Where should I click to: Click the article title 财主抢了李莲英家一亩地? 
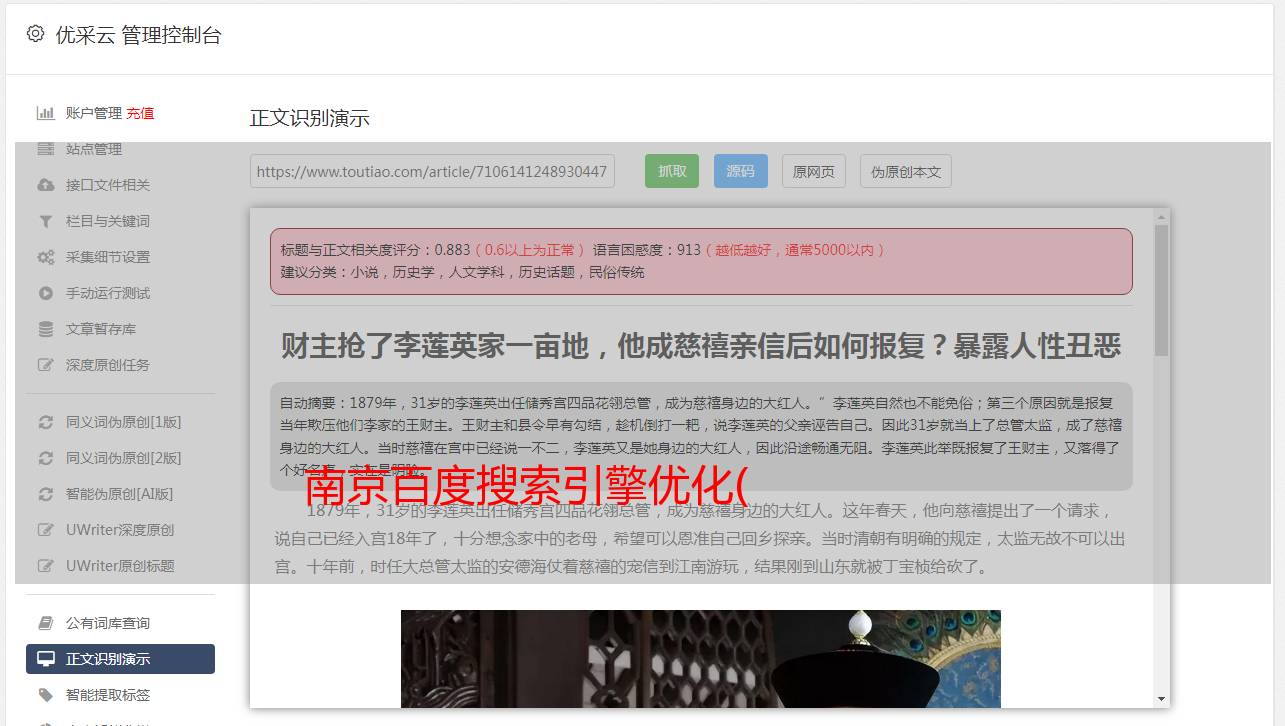pos(701,346)
